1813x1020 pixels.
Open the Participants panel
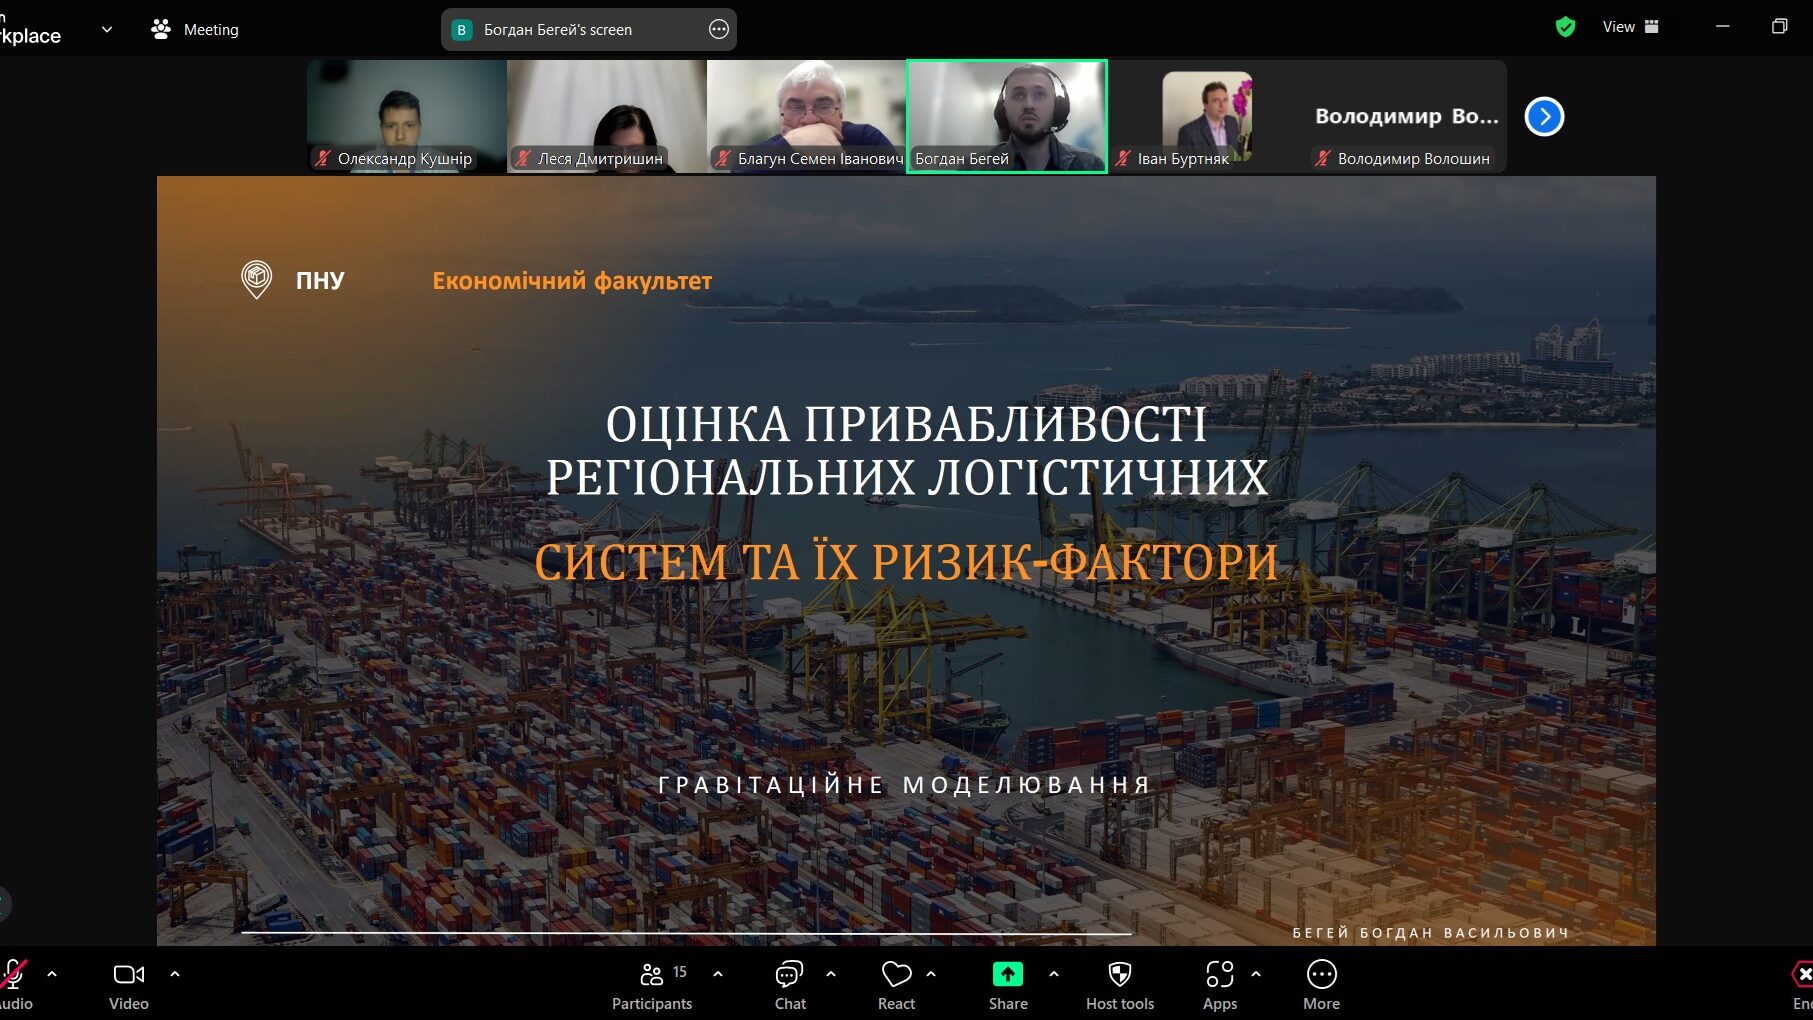point(651,985)
